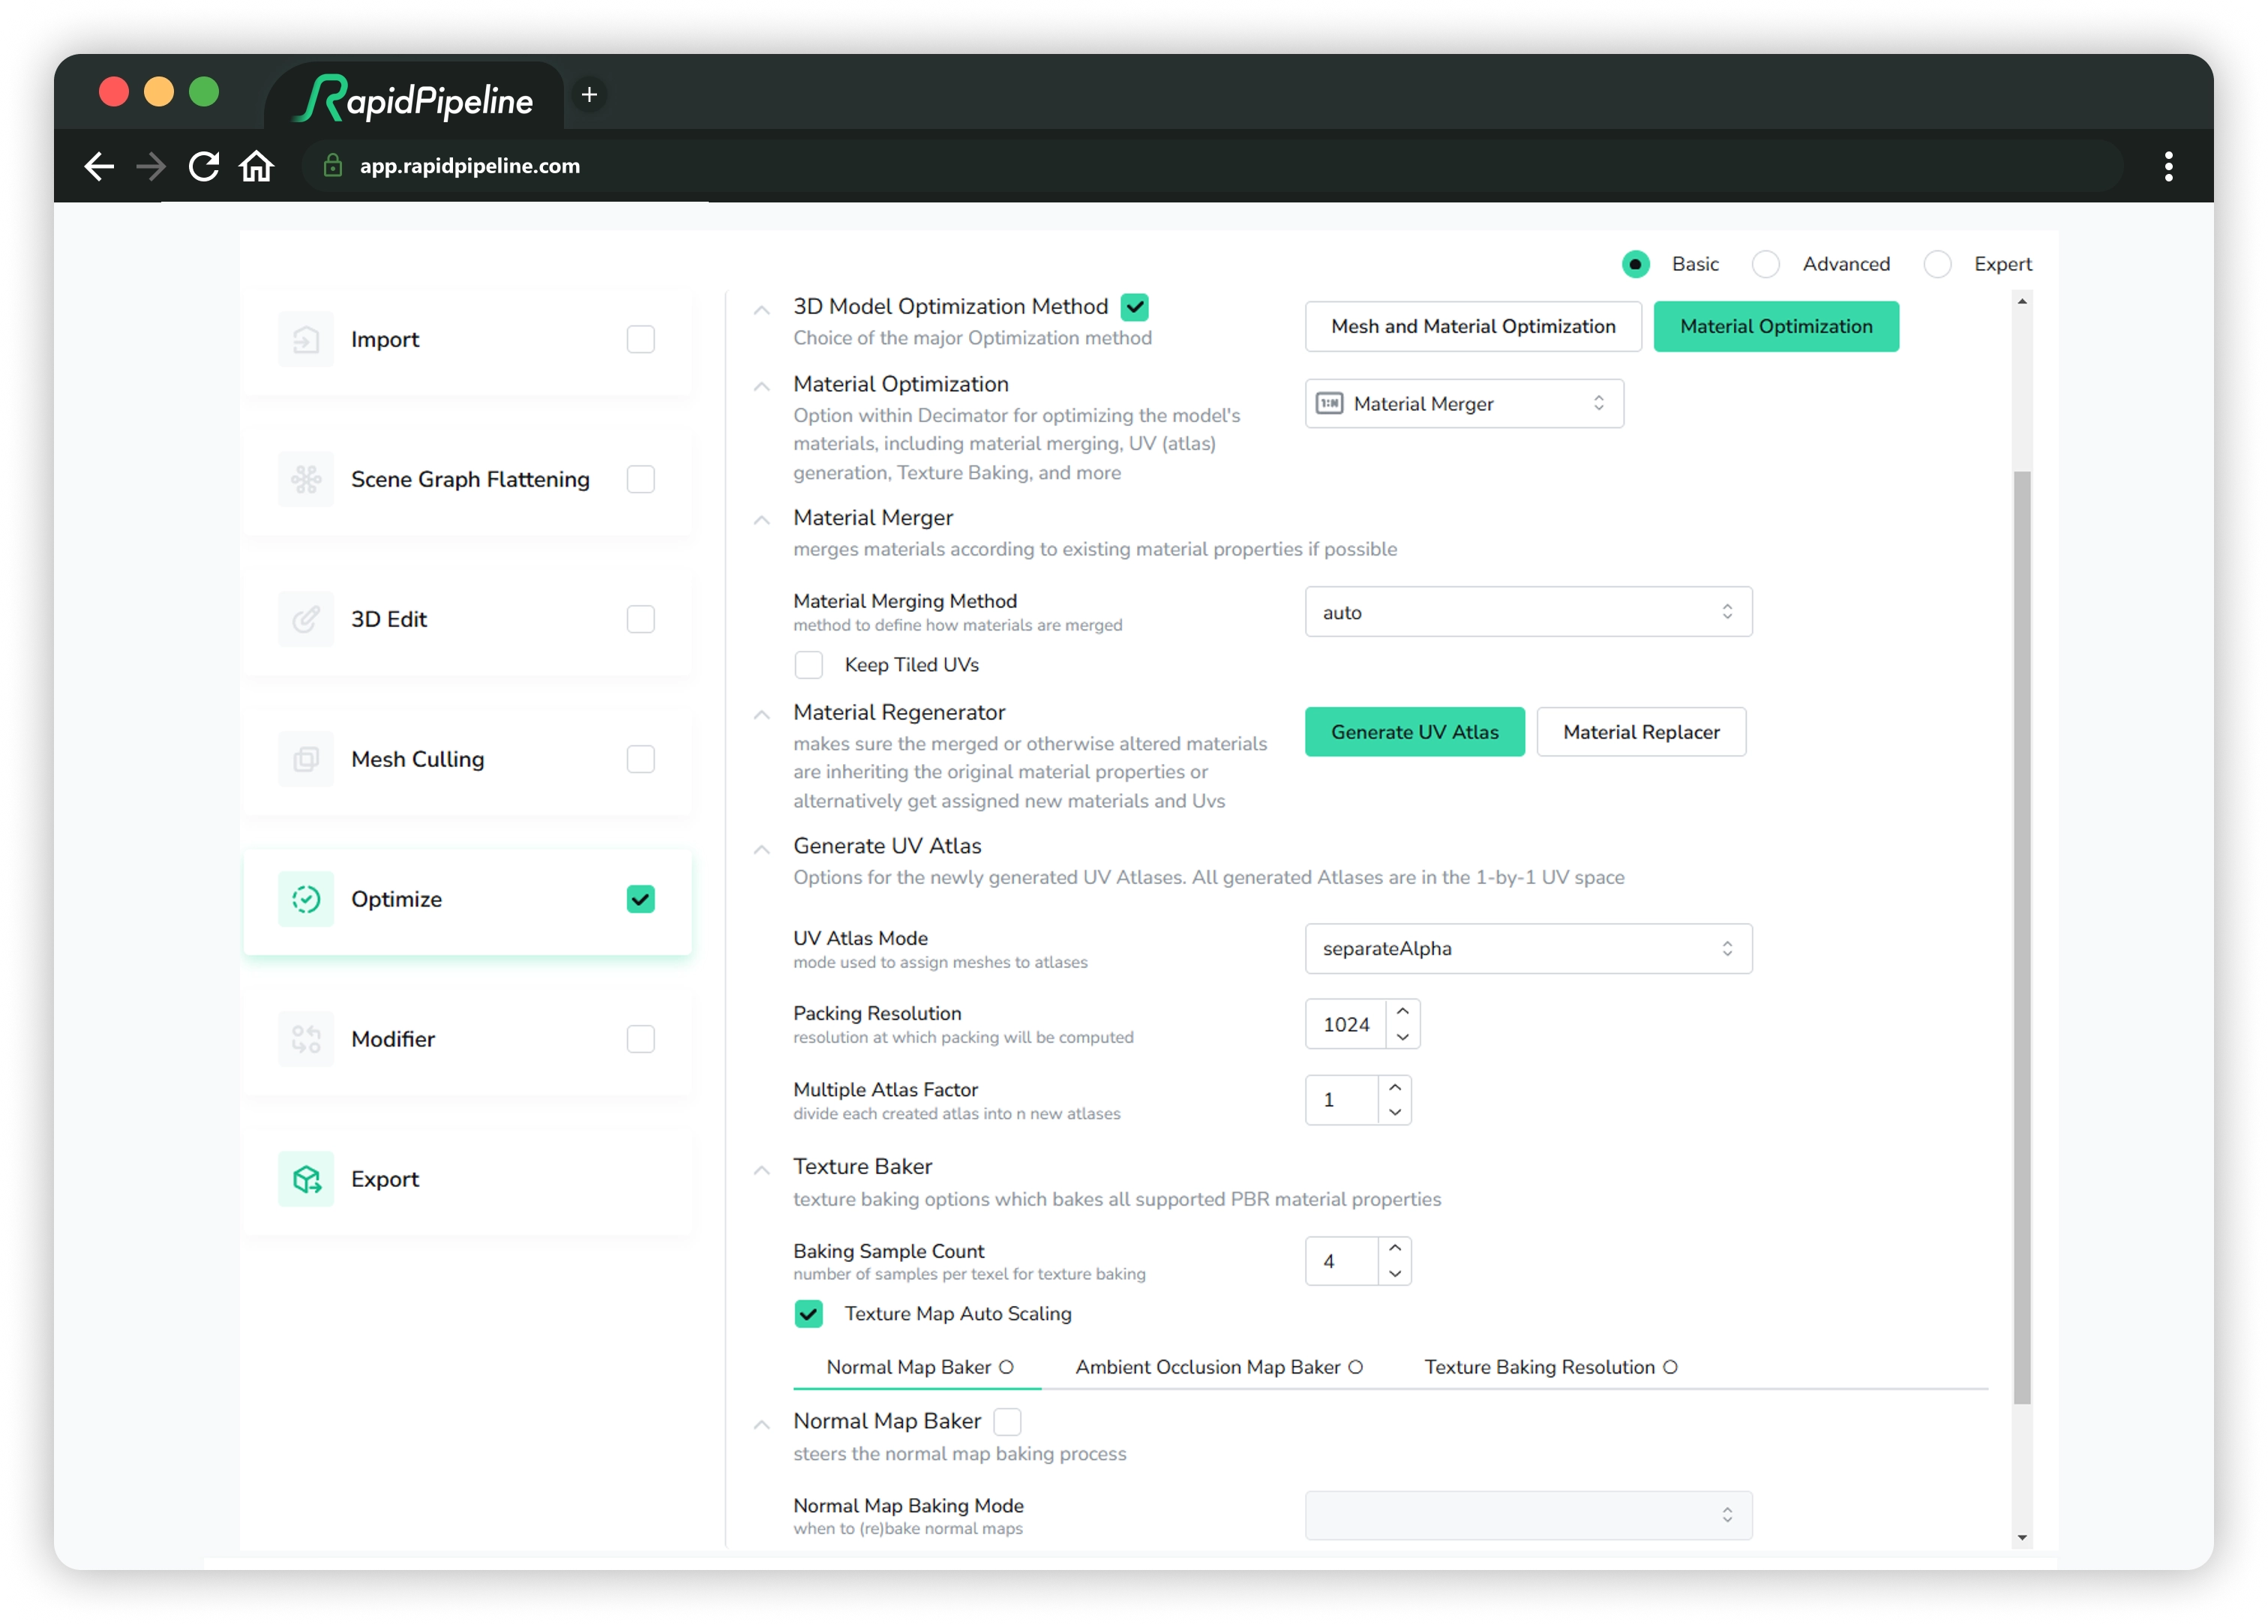Enable the Mesh Culling checkbox
The height and width of the screenshot is (1624, 2268).
(x=641, y=759)
